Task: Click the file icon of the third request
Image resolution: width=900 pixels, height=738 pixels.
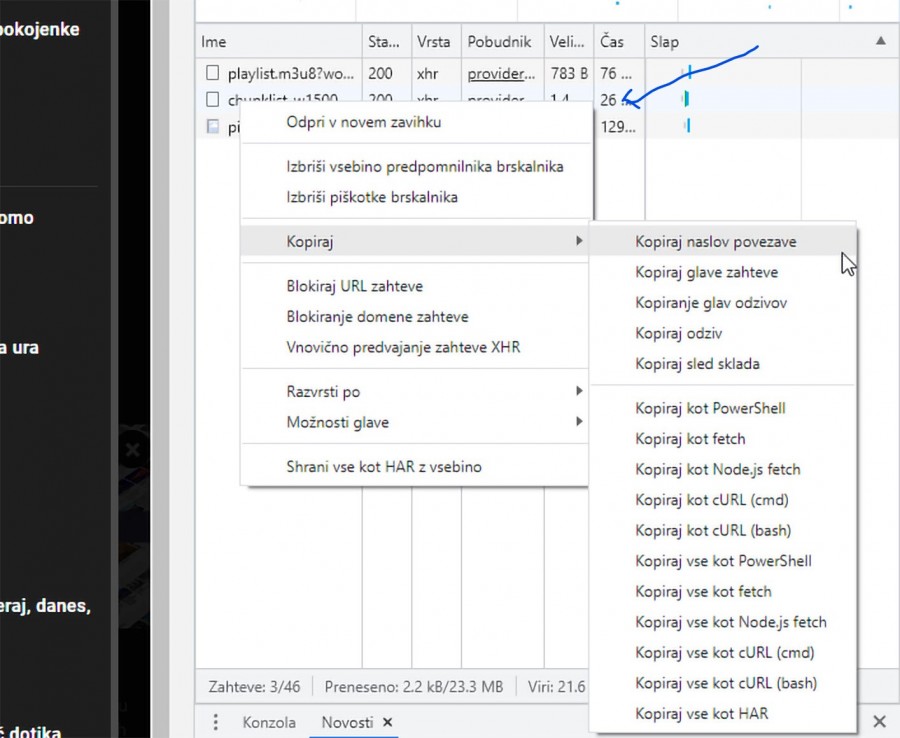Action: point(211,127)
